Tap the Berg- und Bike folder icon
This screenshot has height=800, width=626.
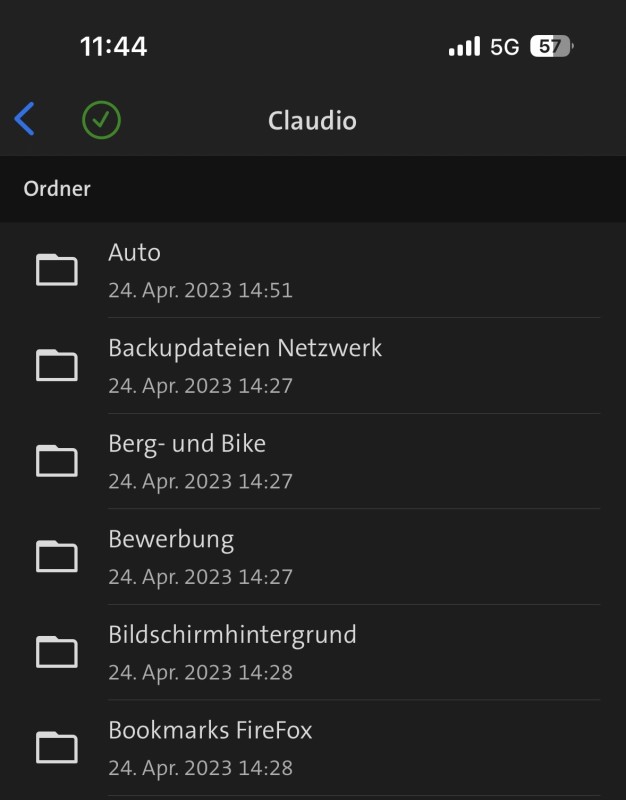click(x=57, y=461)
